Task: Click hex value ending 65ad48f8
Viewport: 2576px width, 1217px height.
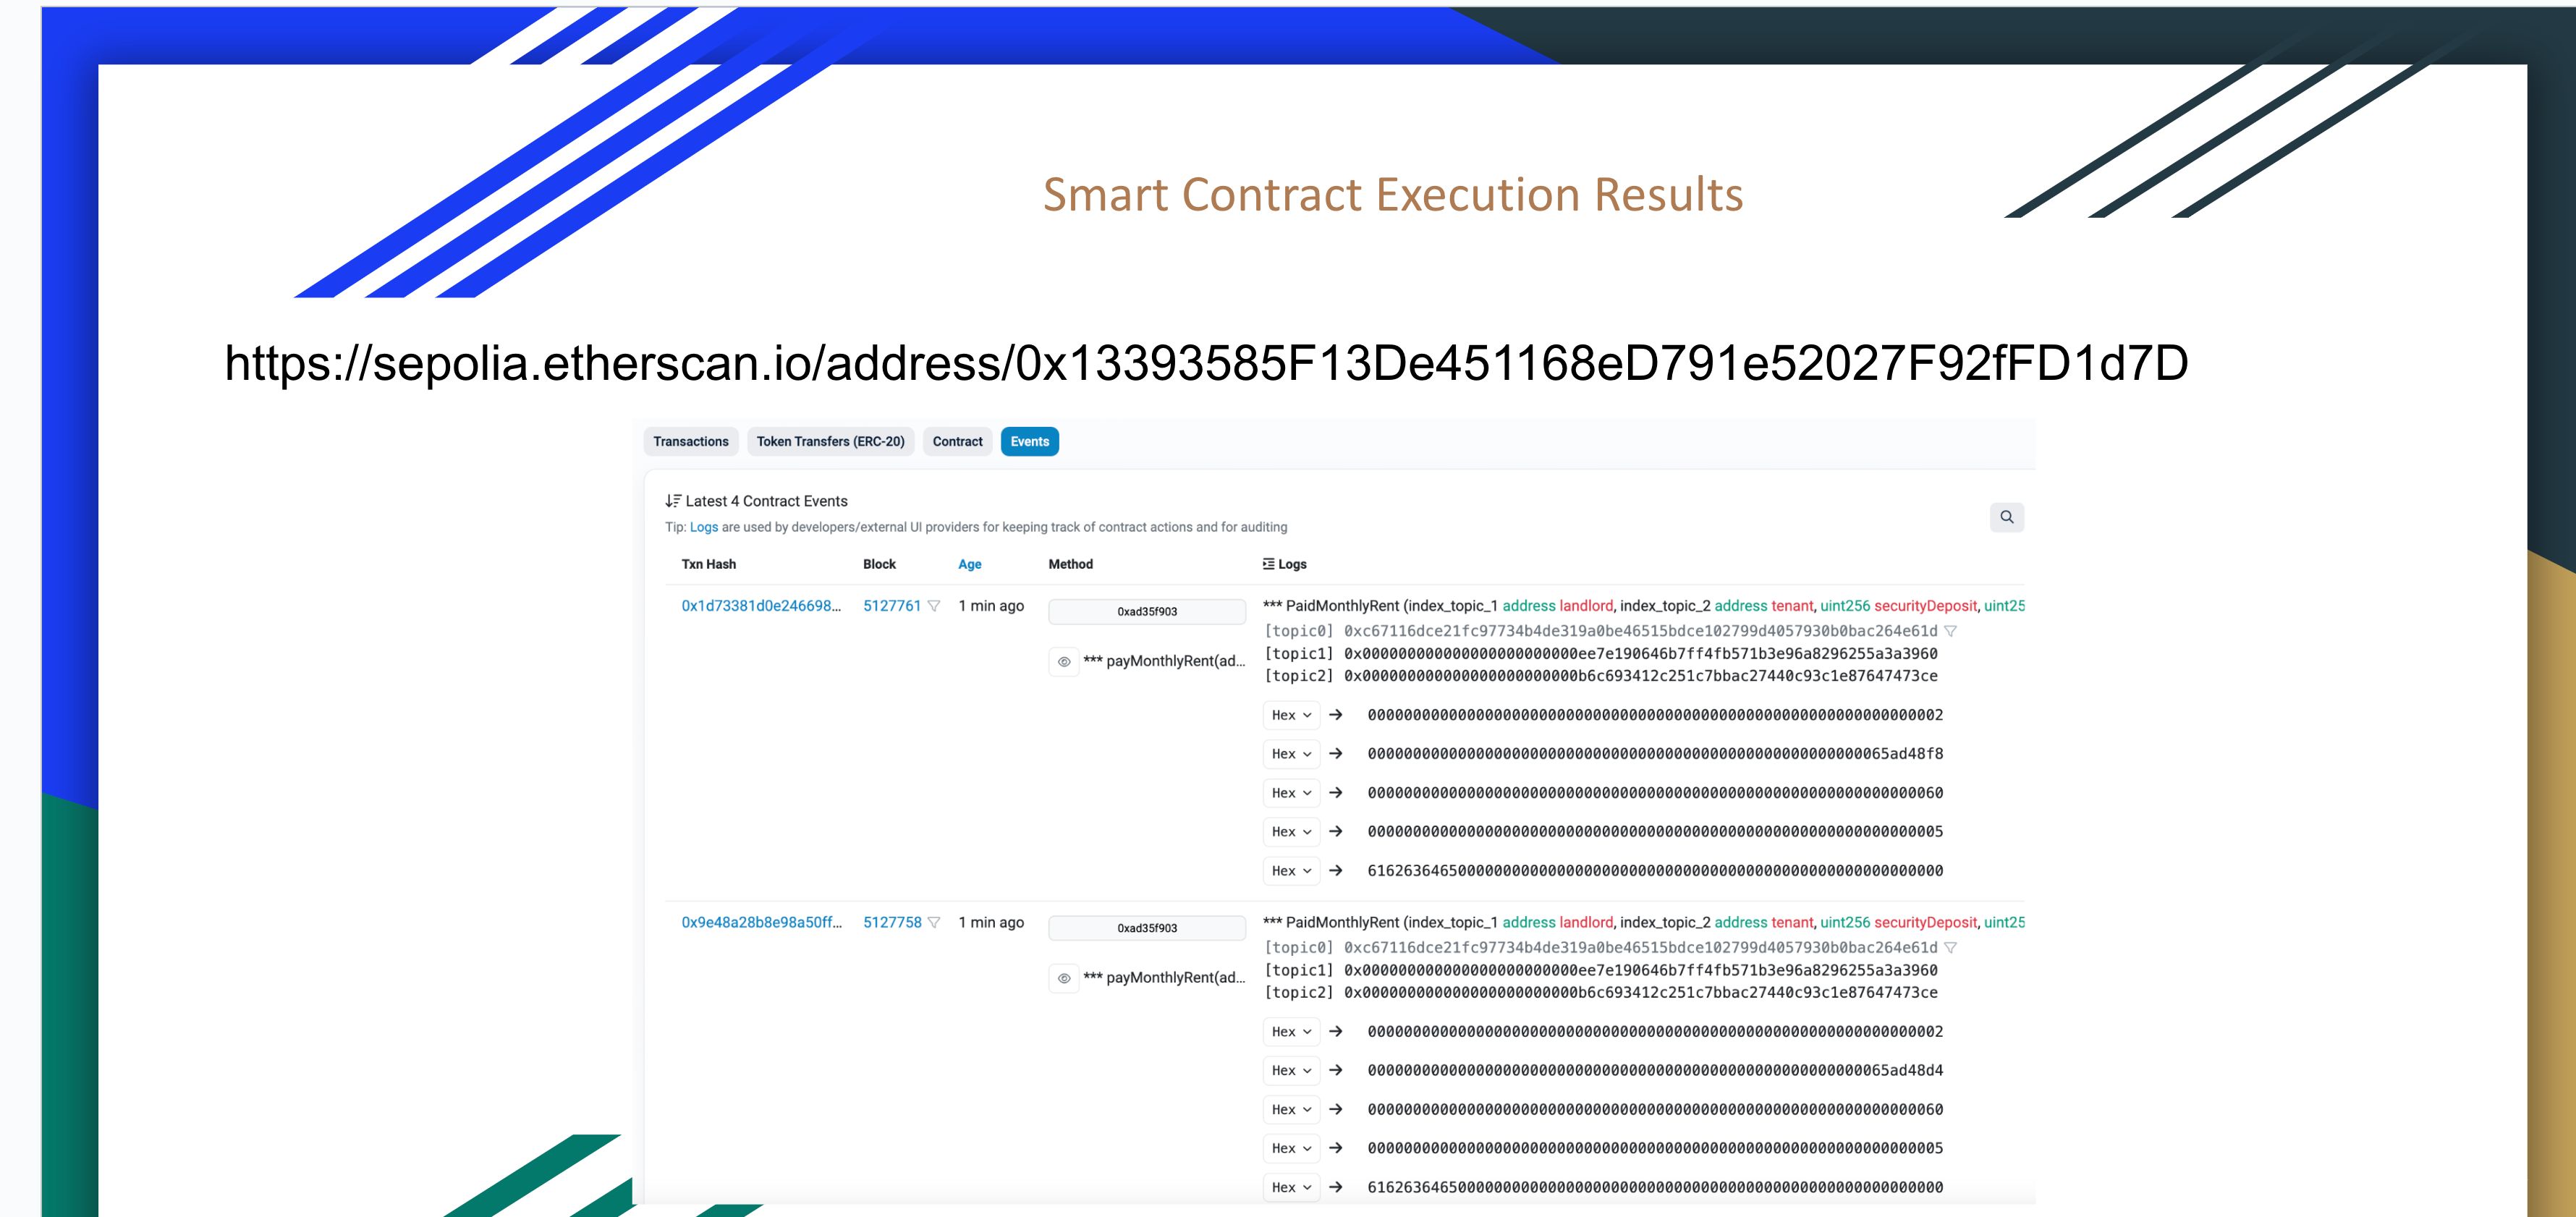Action: (x=1655, y=754)
